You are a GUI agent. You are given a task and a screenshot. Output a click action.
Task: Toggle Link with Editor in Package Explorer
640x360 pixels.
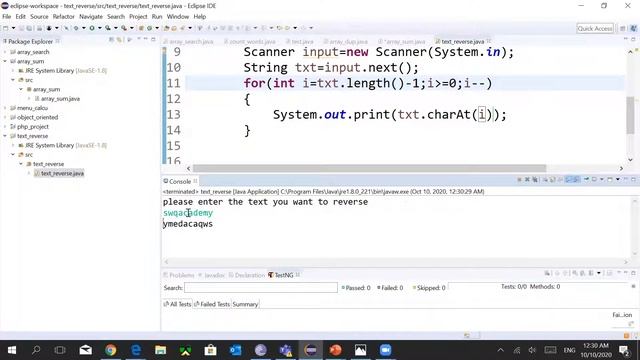coord(119,40)
